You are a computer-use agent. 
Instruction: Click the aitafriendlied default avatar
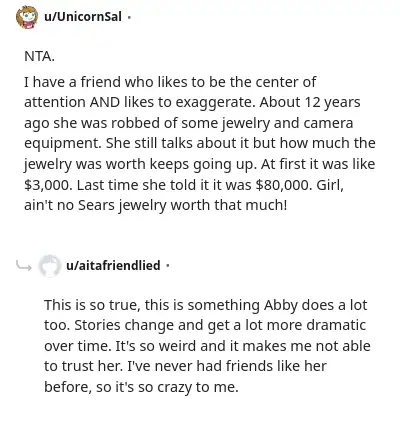pos(49,266)
